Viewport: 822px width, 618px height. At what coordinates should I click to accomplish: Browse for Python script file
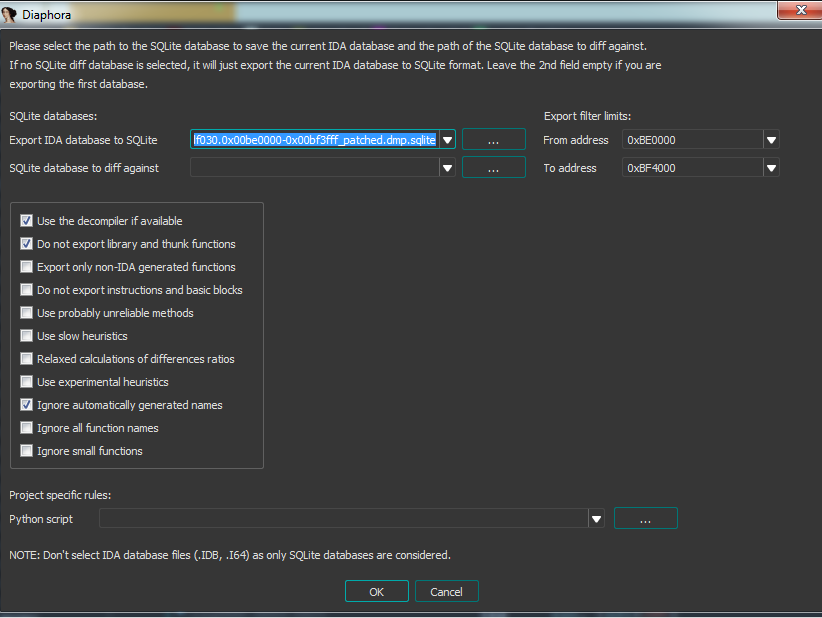click(645, 518)
